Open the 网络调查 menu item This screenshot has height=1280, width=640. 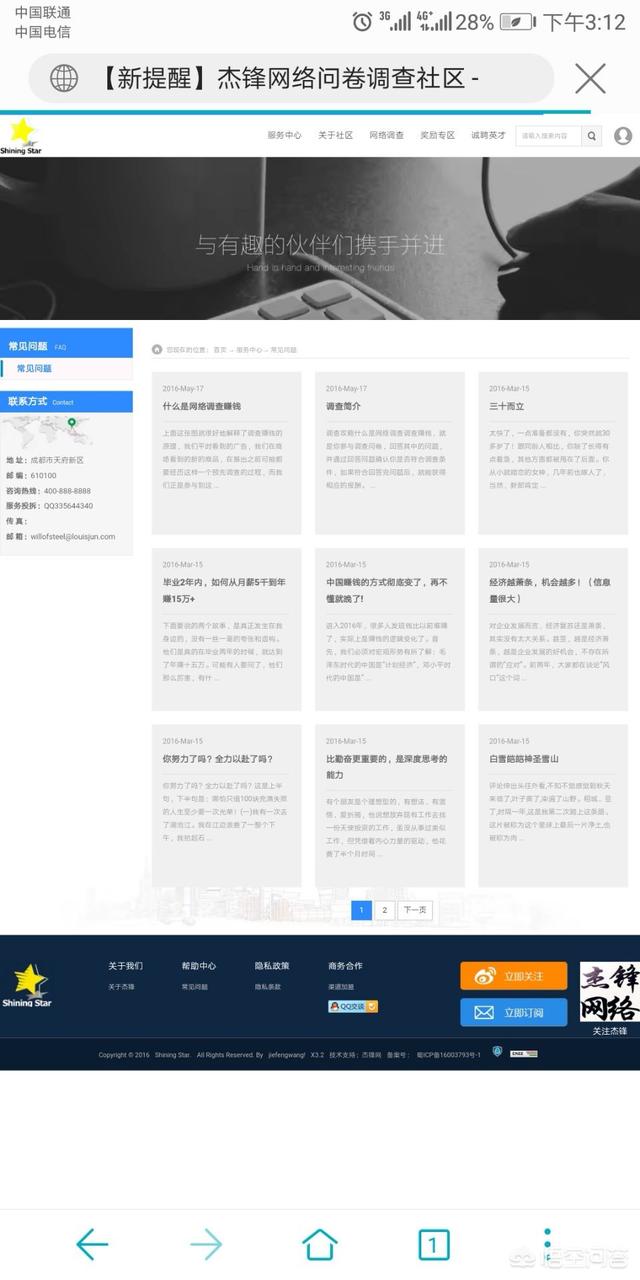(386, 135)
